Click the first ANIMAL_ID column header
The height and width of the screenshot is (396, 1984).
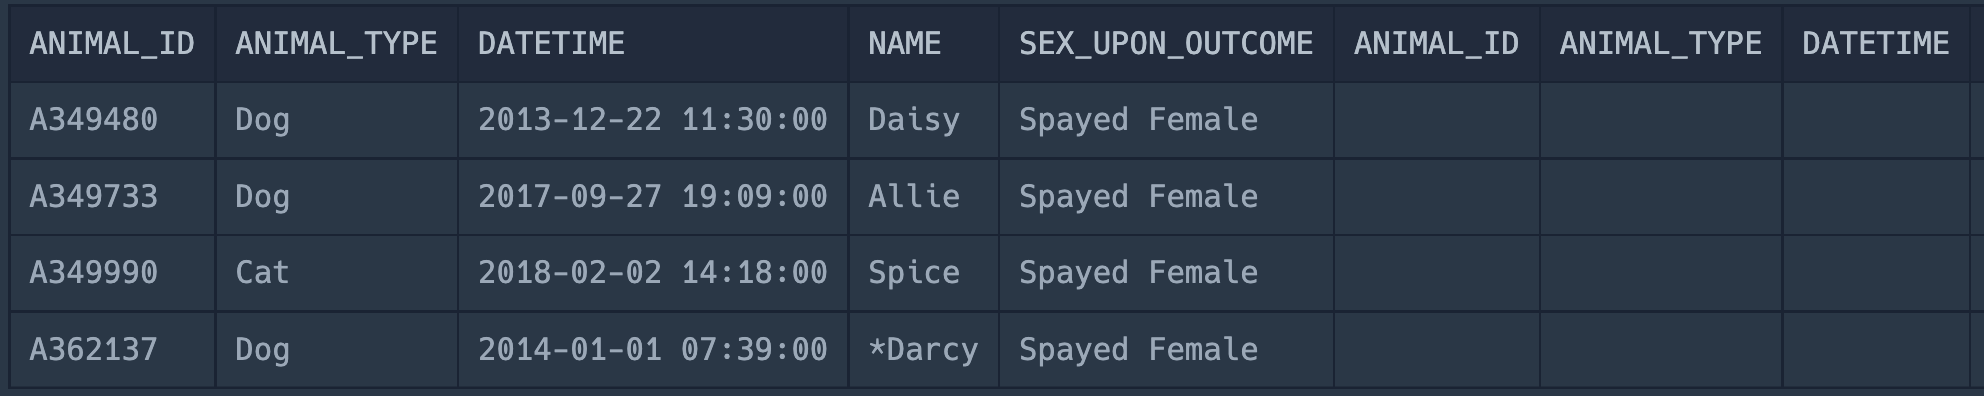click(112, 44)
